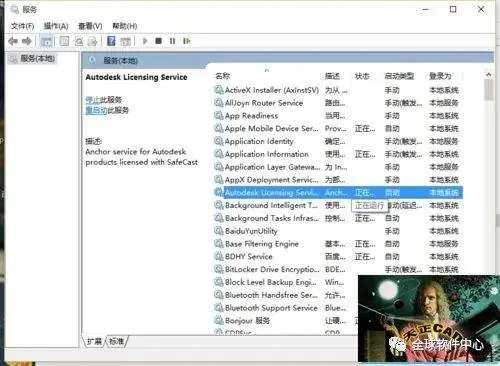This screenshot has height=366, width=500.
Task: Switch to the 标准 tab
Action: coord(116,341)
